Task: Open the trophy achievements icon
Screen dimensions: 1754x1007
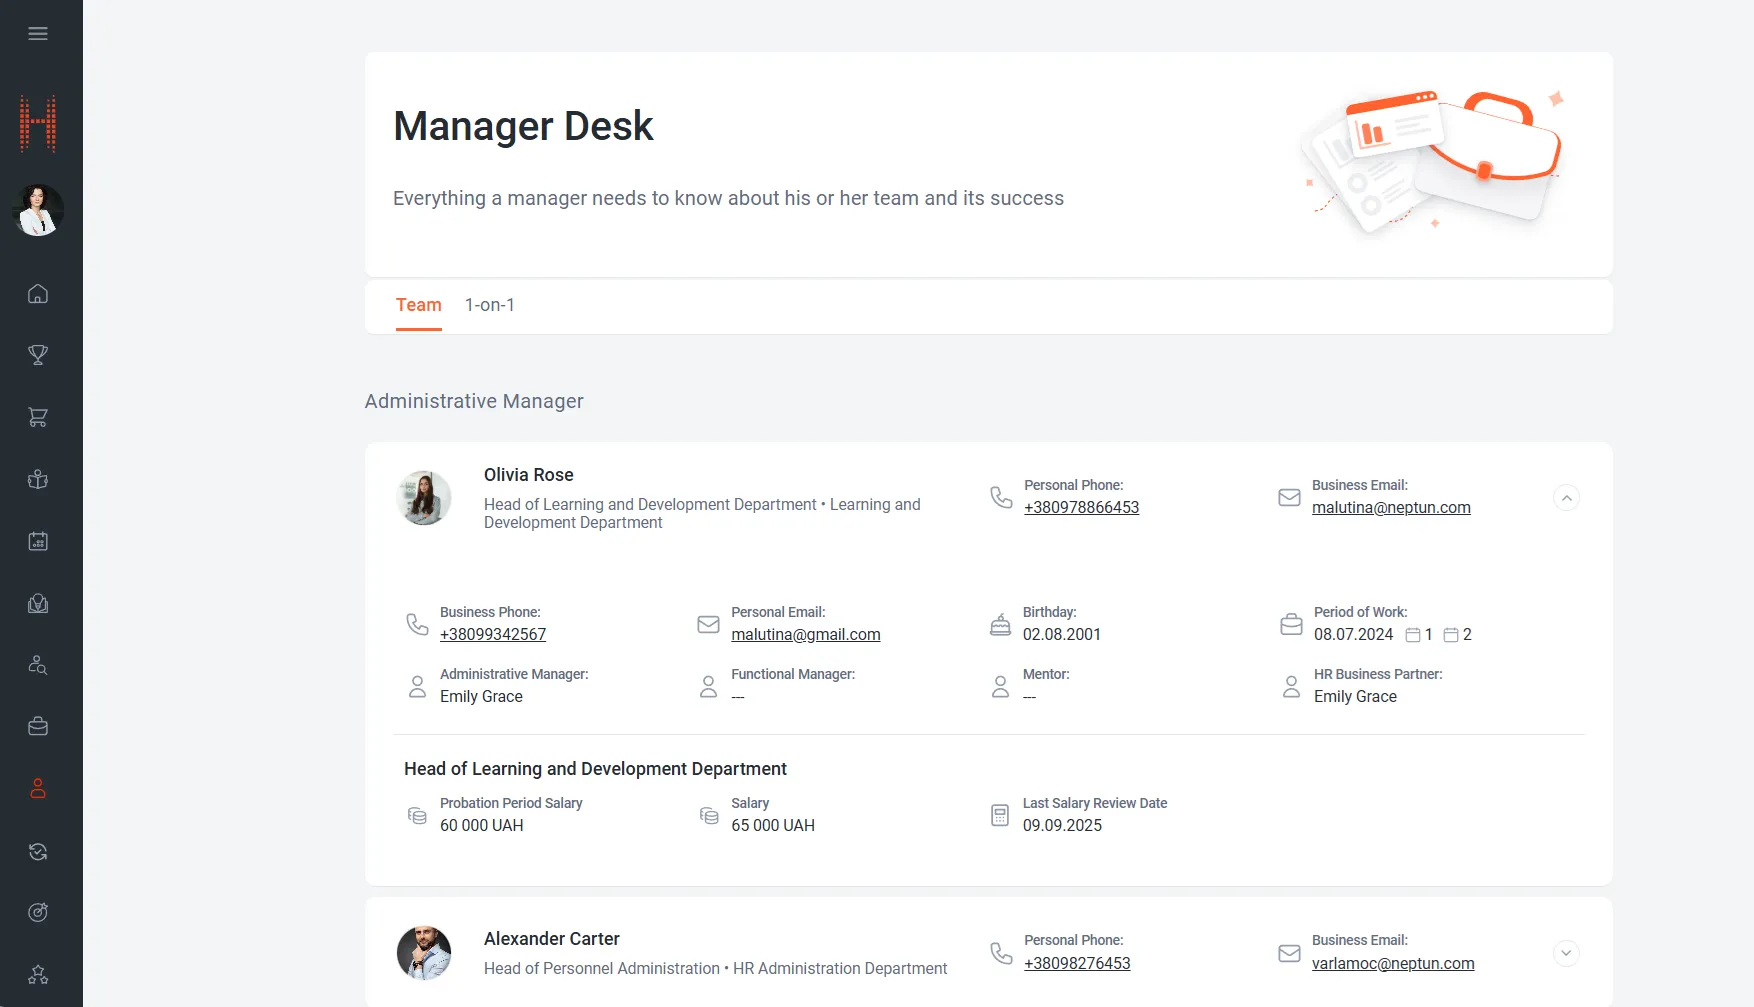Action: (x=38, y=355)
